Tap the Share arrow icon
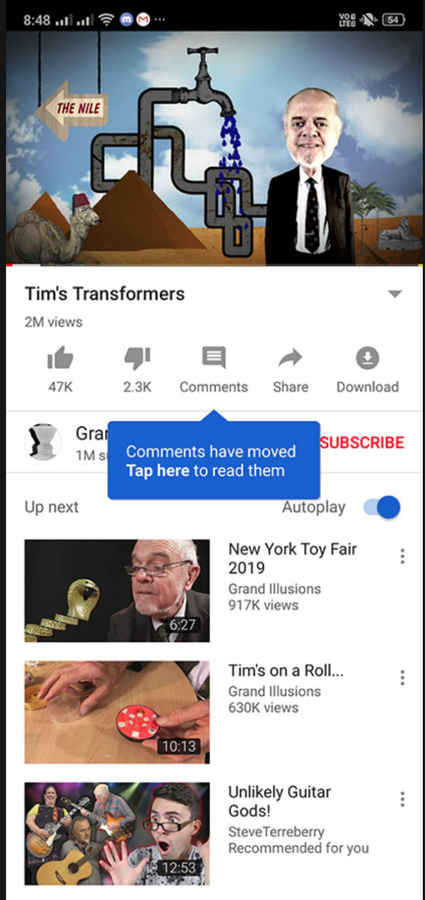 (x=290, y=359)
